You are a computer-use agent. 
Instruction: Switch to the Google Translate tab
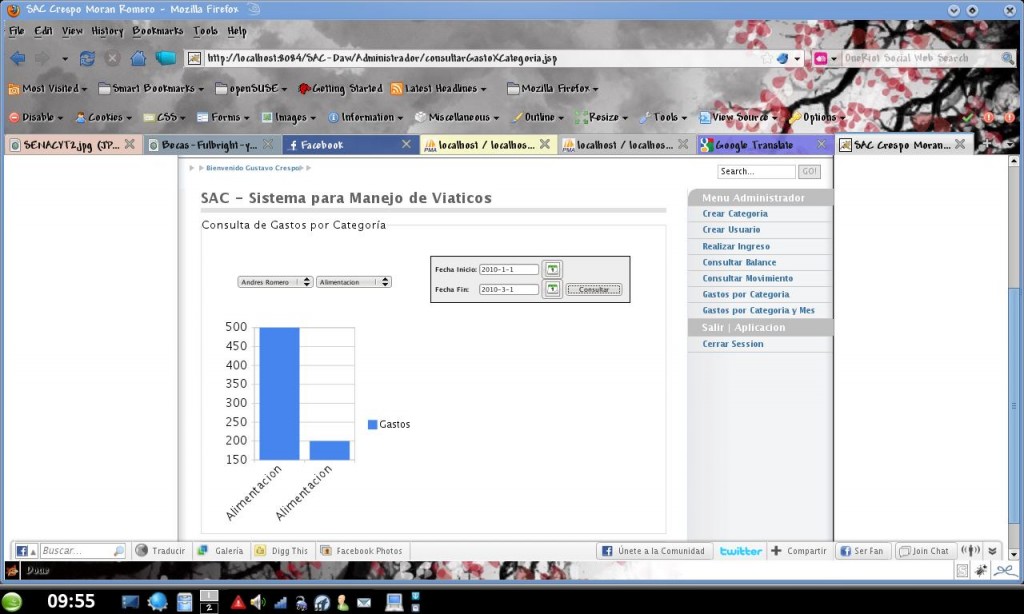(754, 143)
